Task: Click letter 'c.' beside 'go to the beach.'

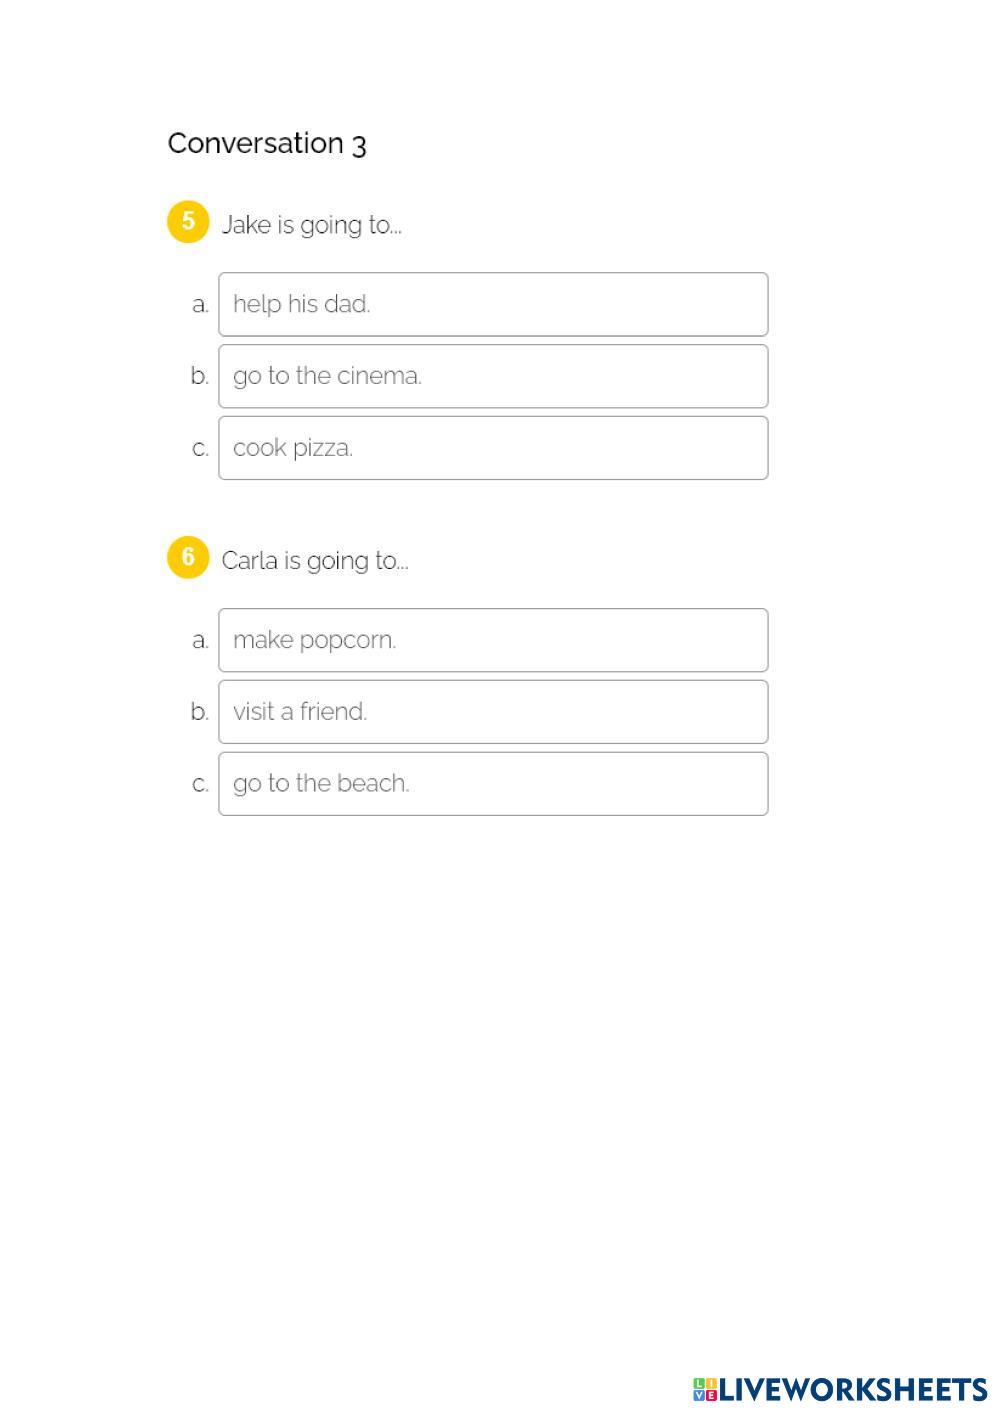Action: [200, 784]
